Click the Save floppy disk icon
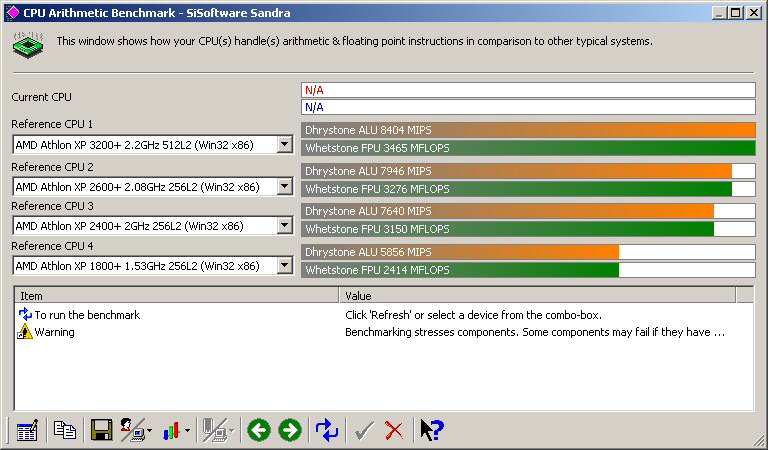 (x=101, y=430)
